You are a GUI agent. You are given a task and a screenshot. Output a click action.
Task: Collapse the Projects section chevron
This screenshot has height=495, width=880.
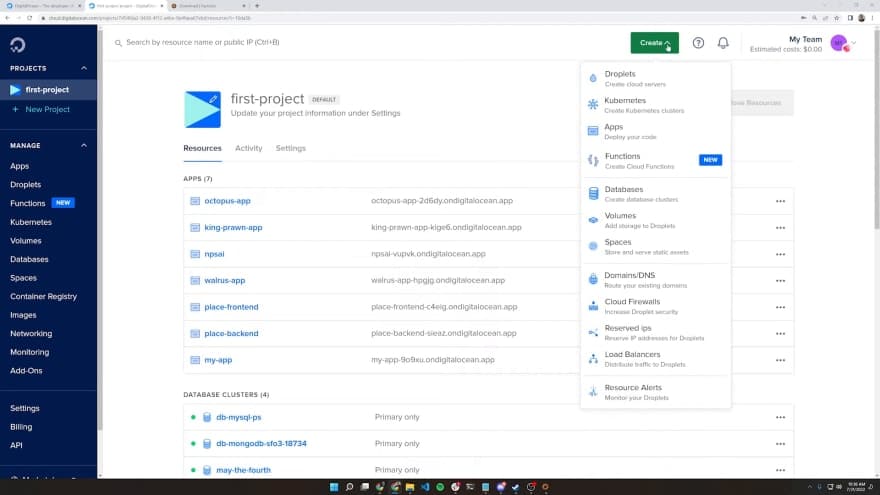pos(84,68)
